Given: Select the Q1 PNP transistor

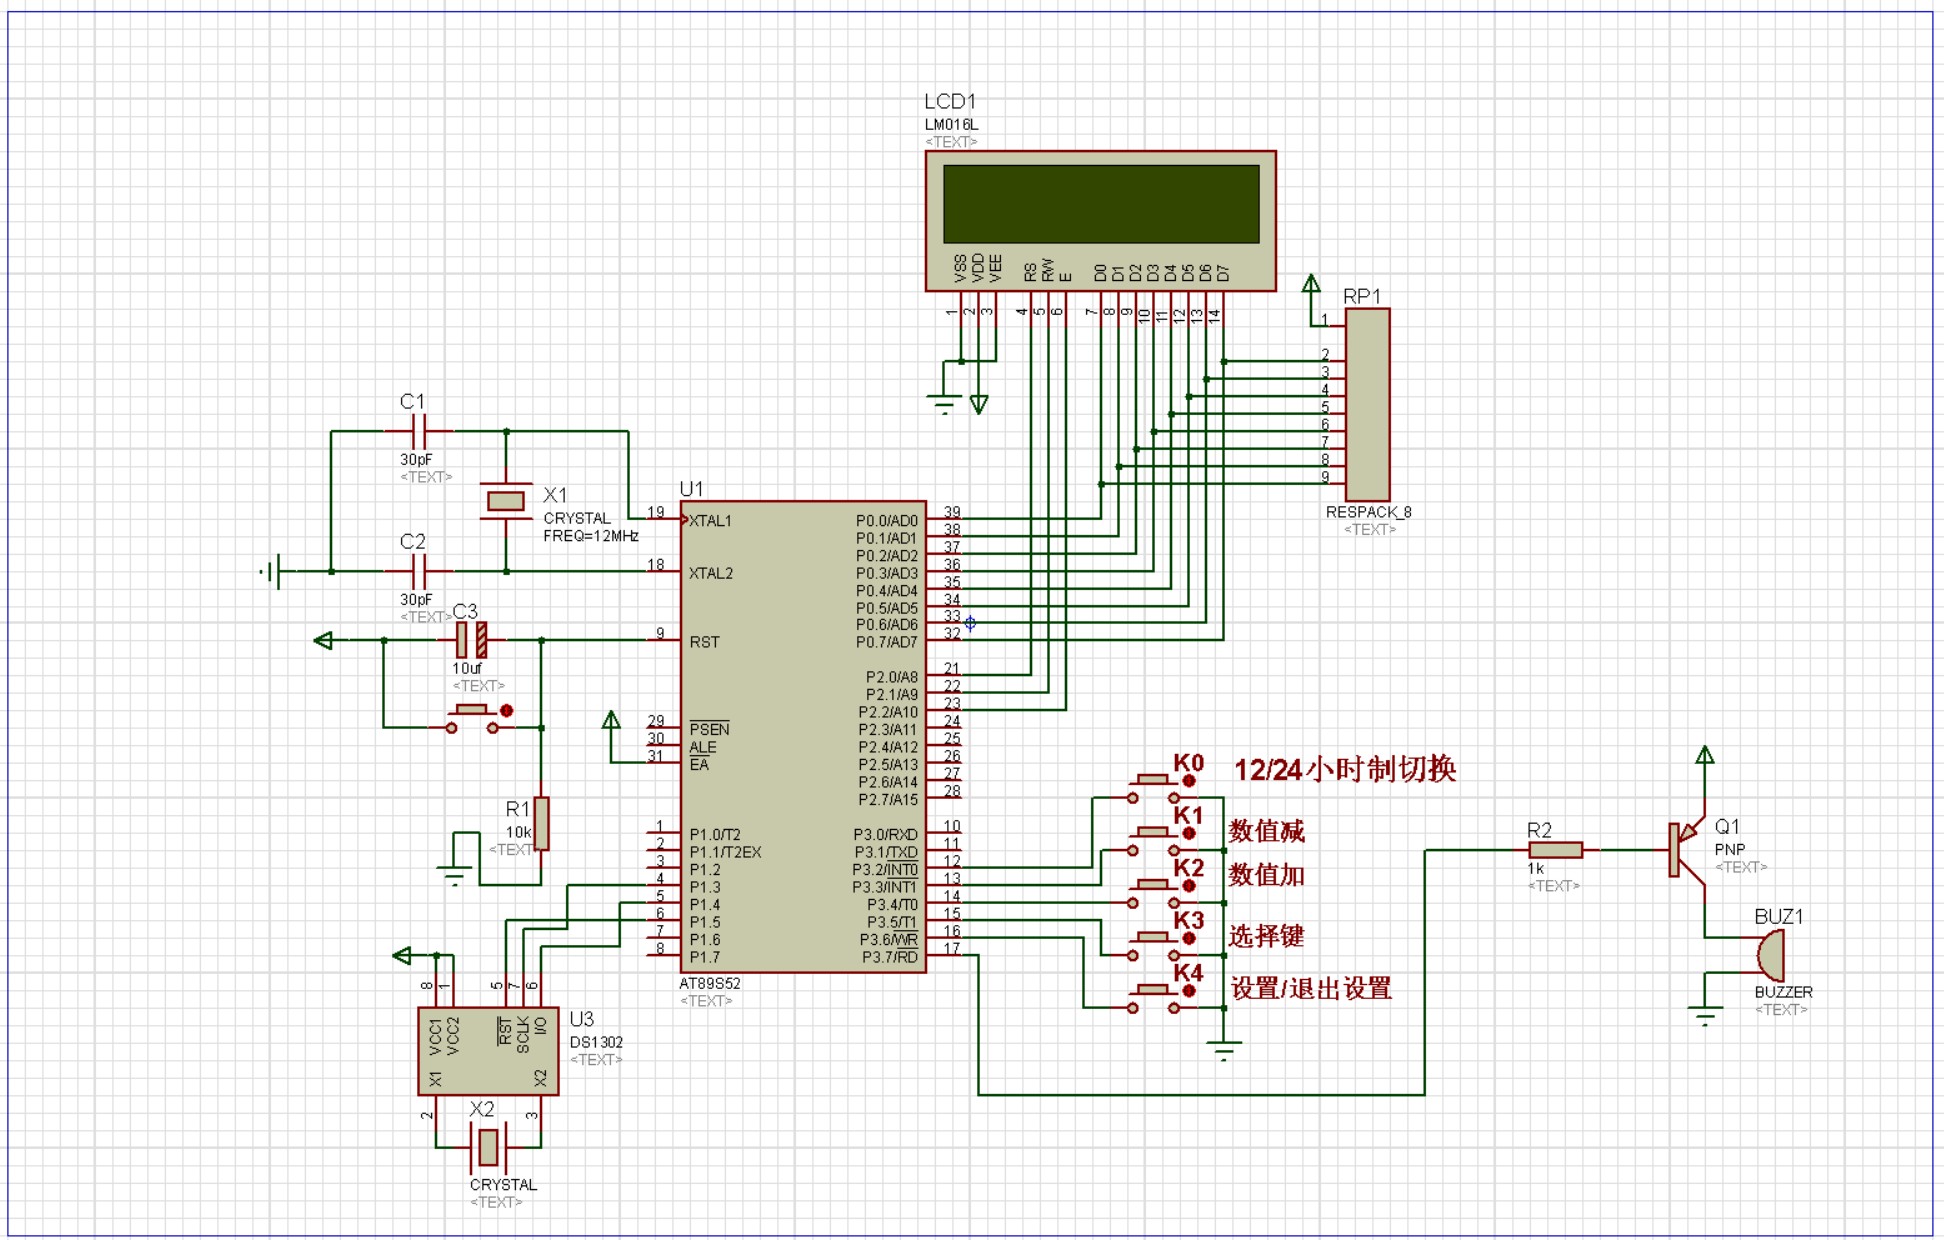Looking at the screenshot, I should coord(1687,850).
